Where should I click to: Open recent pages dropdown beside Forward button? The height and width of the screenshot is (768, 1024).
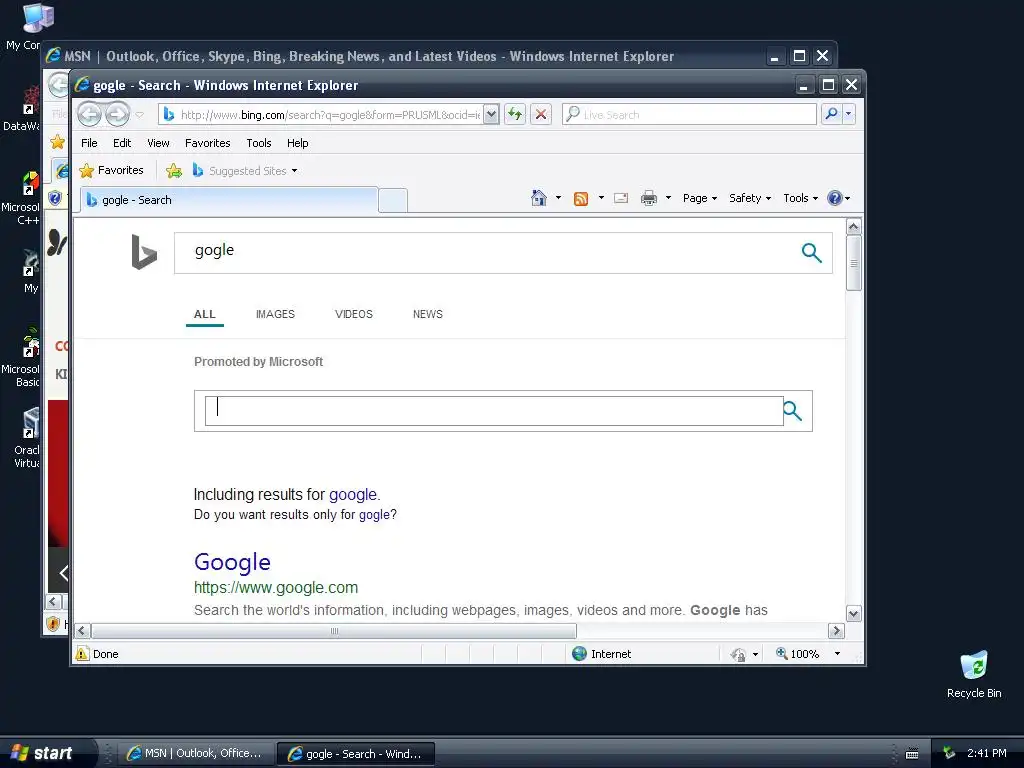[x=139, y=115]
